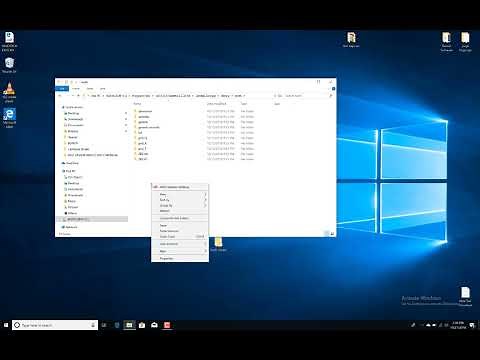Click the Windows Start button
The image size is (480, 360).
tap(6, 325)
